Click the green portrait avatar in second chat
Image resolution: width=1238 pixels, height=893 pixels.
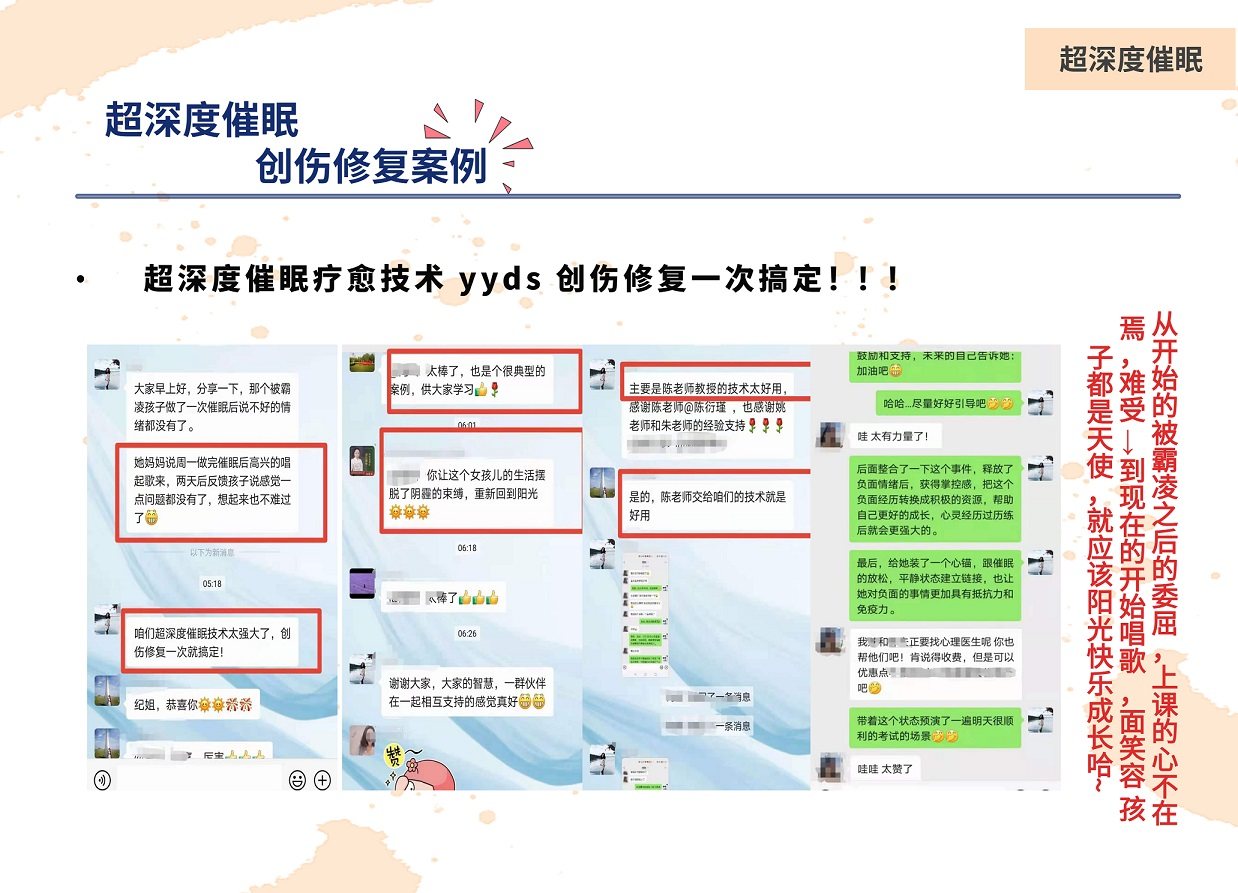[x=362, y=464]
